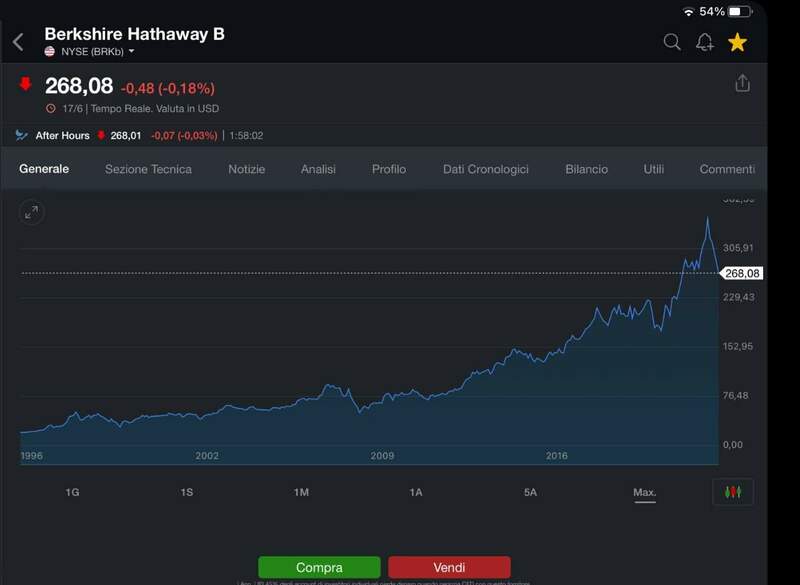
Task: Select the Dati Cronologici tab
Action: (485, 169)
